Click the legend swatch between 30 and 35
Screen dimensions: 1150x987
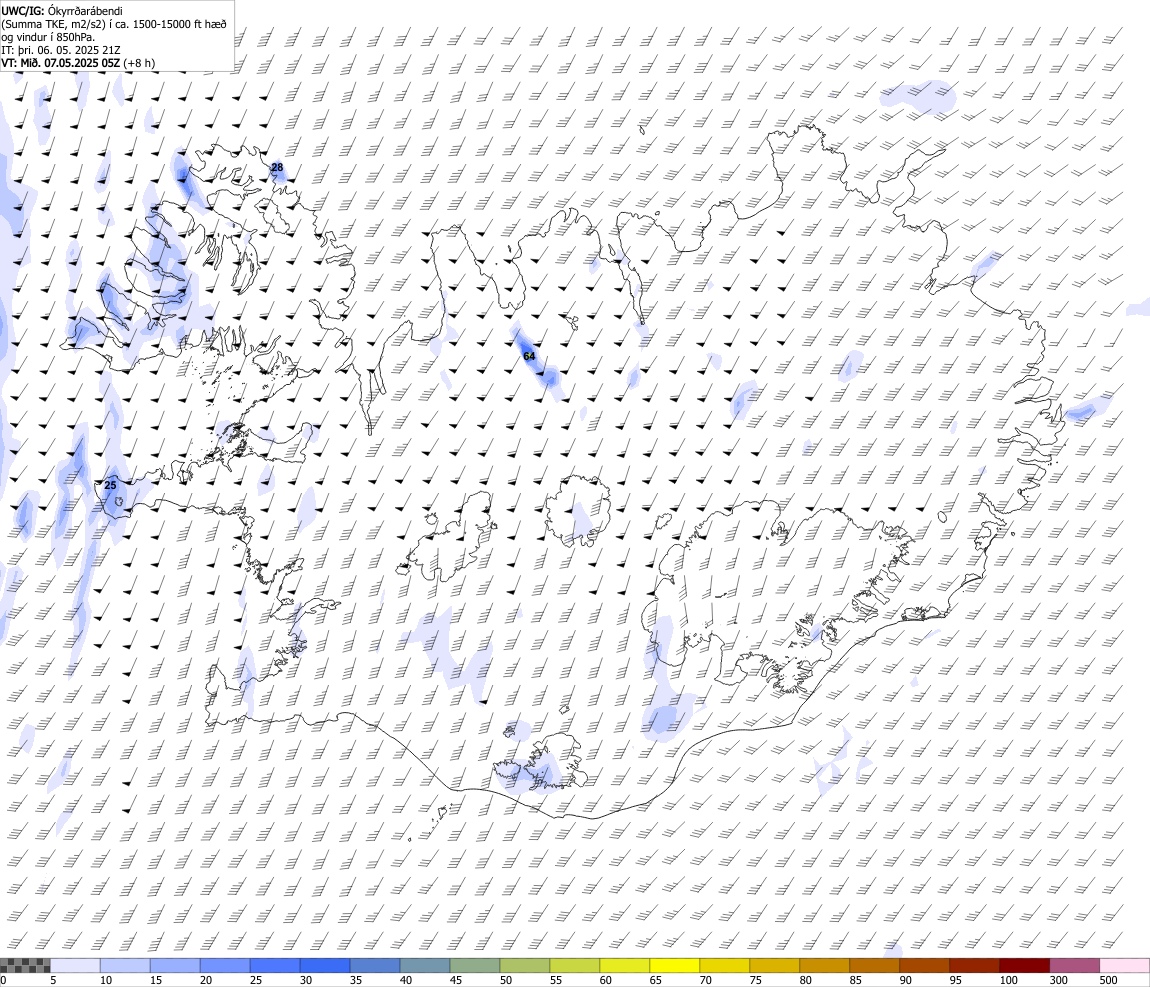[x=325, y=965]
